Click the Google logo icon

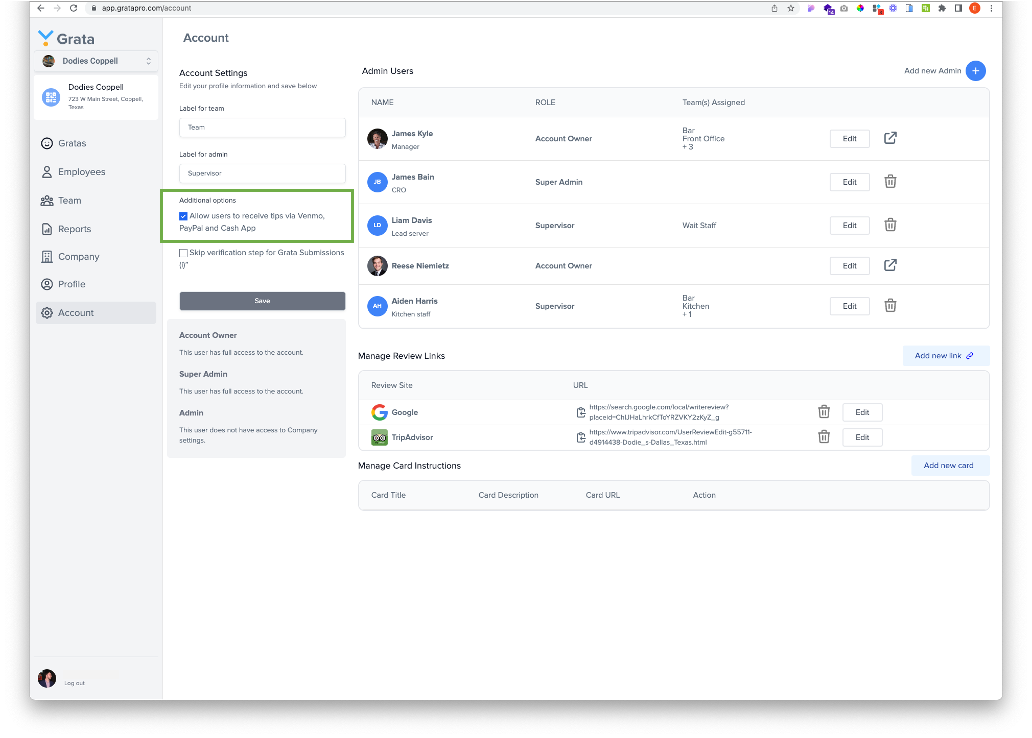(x=379, y=412)
